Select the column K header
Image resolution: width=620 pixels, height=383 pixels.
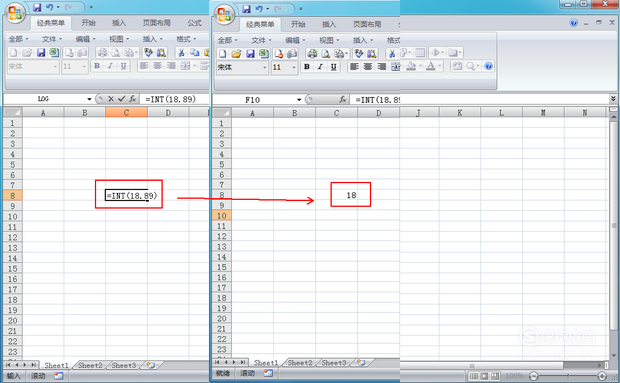pos(459,113)
